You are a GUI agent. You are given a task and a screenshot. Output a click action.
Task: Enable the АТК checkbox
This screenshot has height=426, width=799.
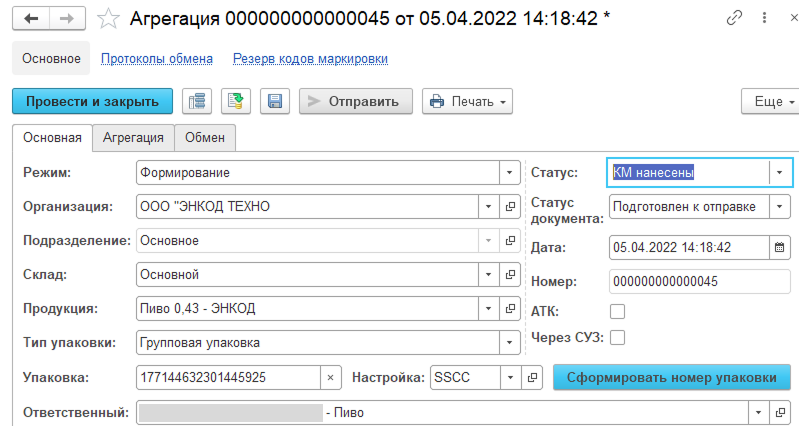coord(618,311)
